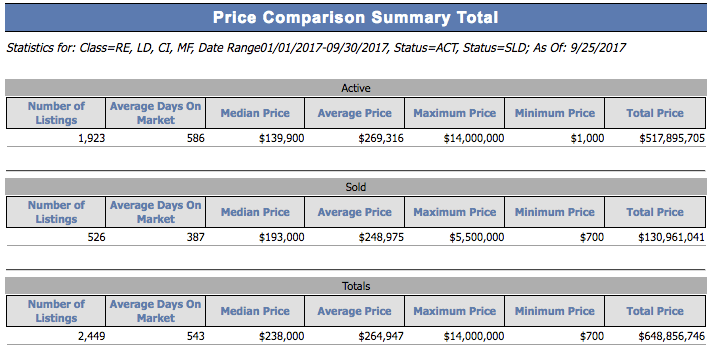Click Median Price header in Sold section
This screenshot has height=363, width=712.
click(255, 212)
